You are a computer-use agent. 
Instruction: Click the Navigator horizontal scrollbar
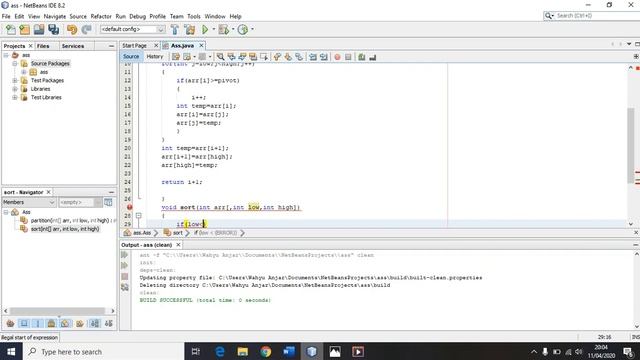click(58, 311)
